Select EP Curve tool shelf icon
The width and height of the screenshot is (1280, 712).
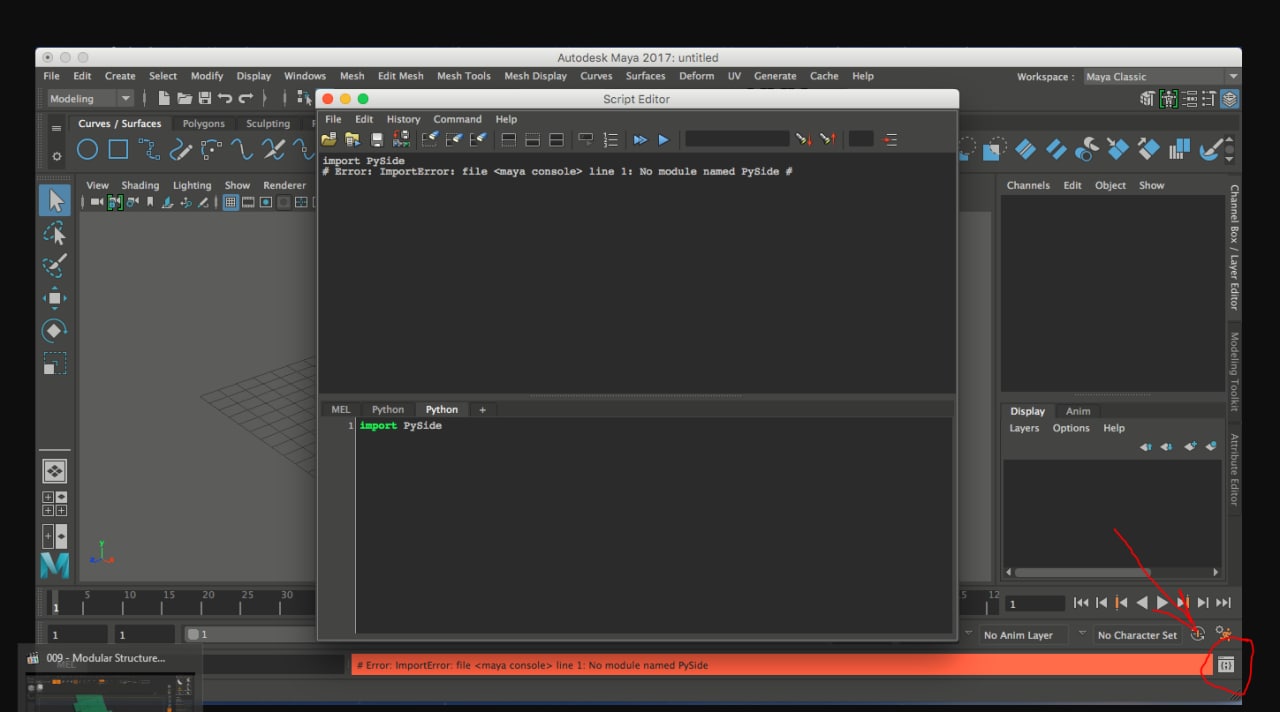[149, 150]
